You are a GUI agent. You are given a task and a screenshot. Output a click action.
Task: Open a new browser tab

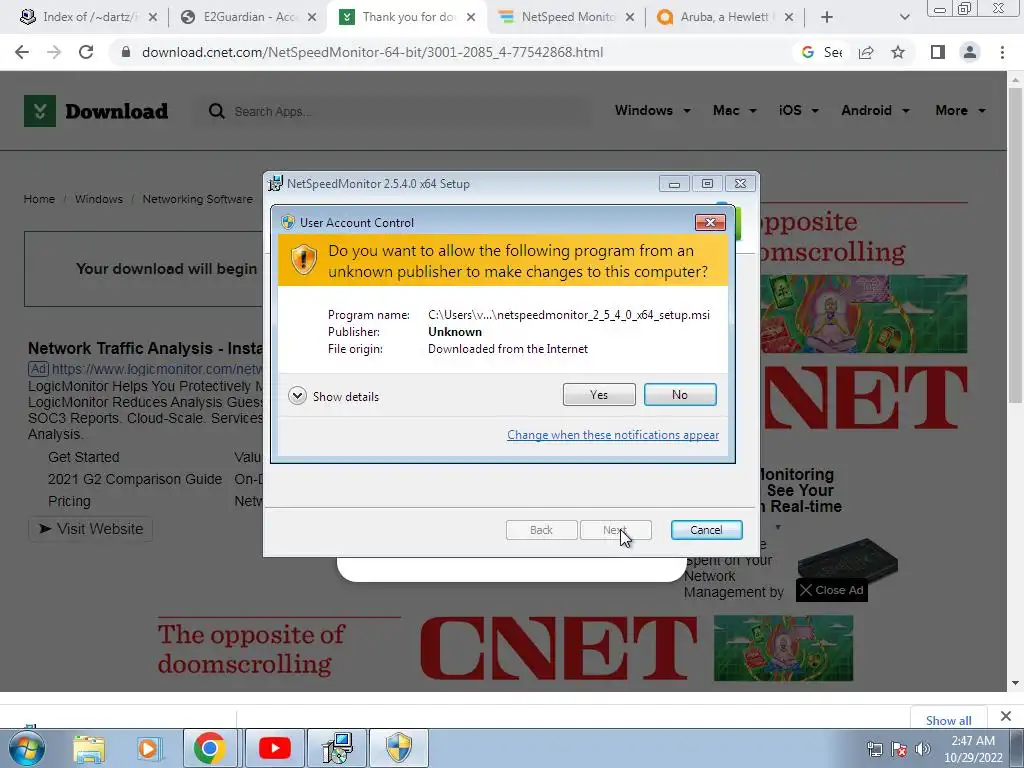coord(827,17)
